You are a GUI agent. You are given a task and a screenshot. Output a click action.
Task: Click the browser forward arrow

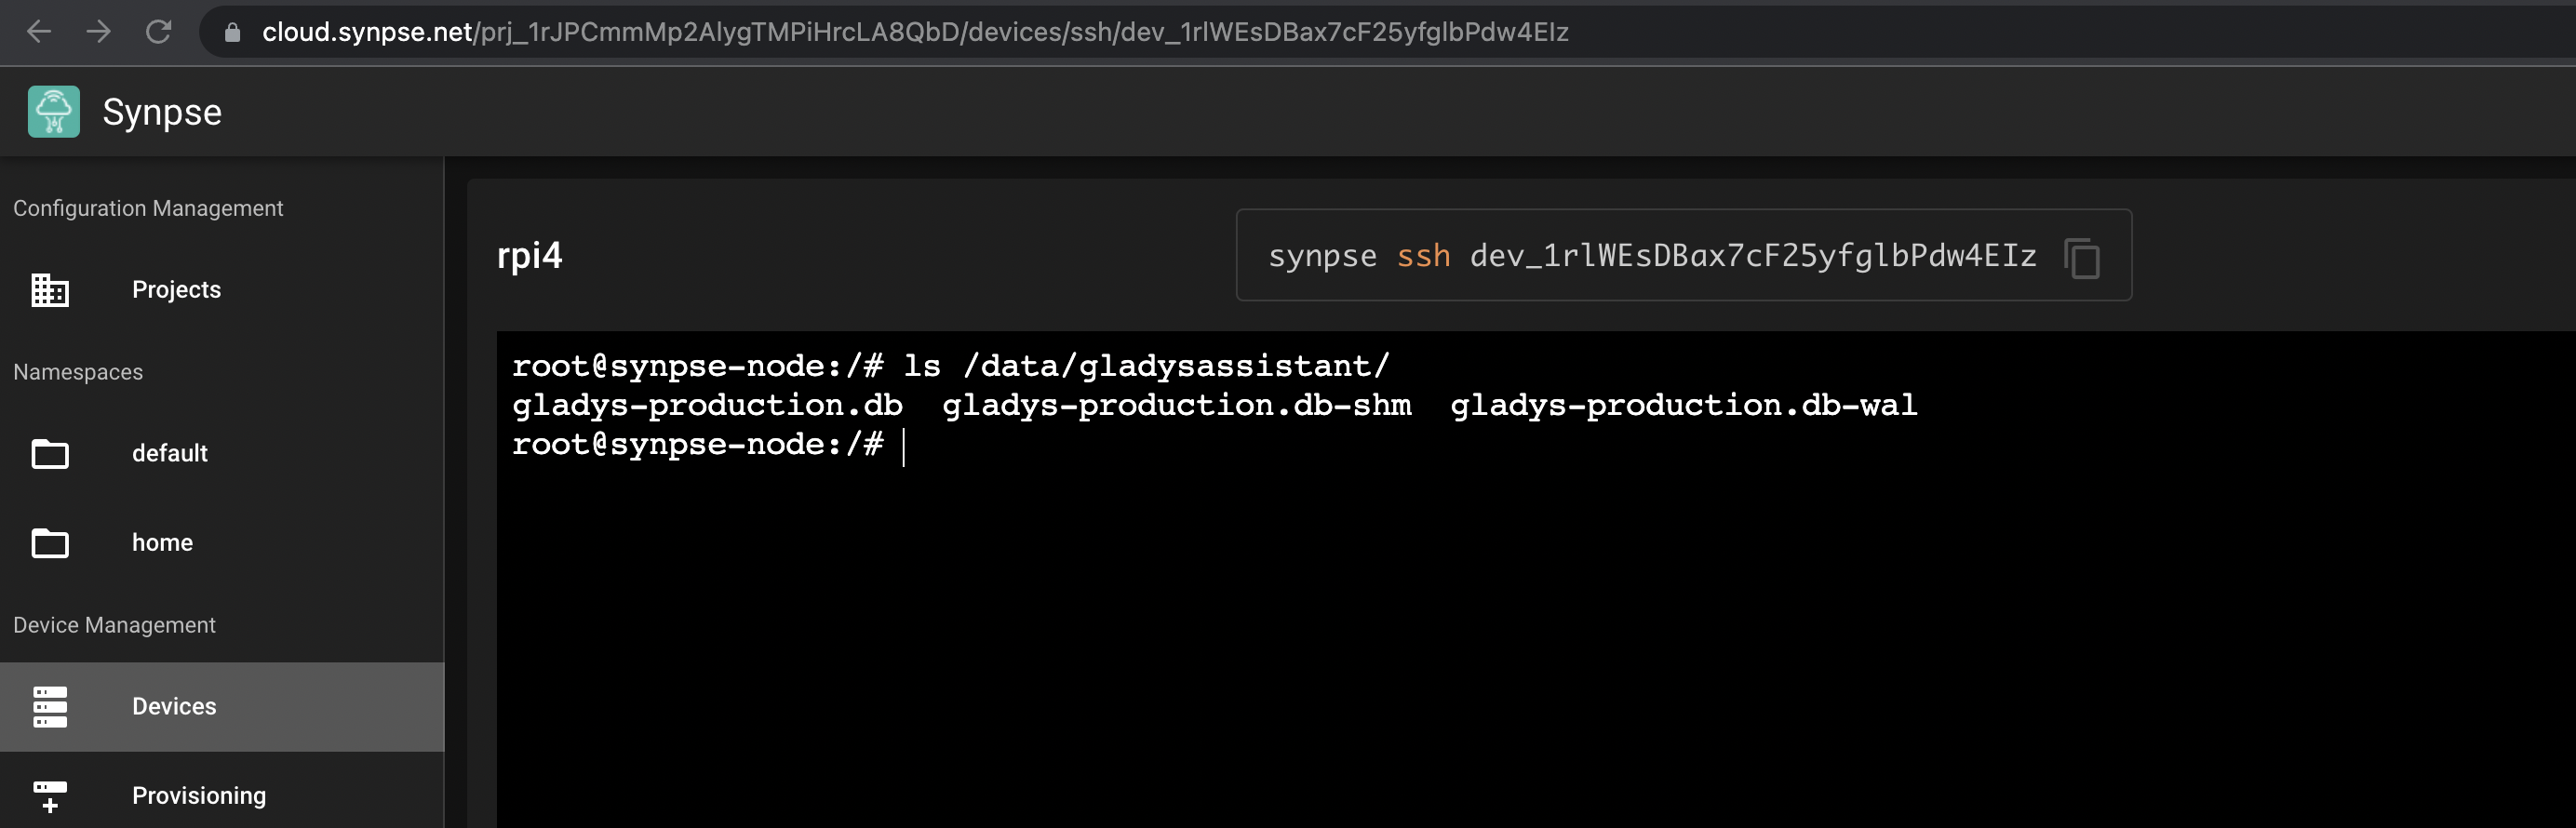click(98, 32)
